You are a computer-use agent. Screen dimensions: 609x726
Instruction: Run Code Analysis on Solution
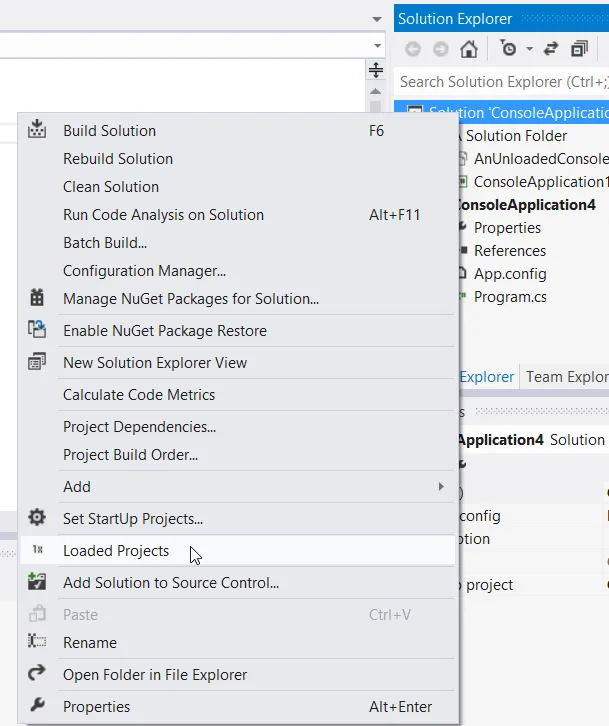[x=238, y=215]
